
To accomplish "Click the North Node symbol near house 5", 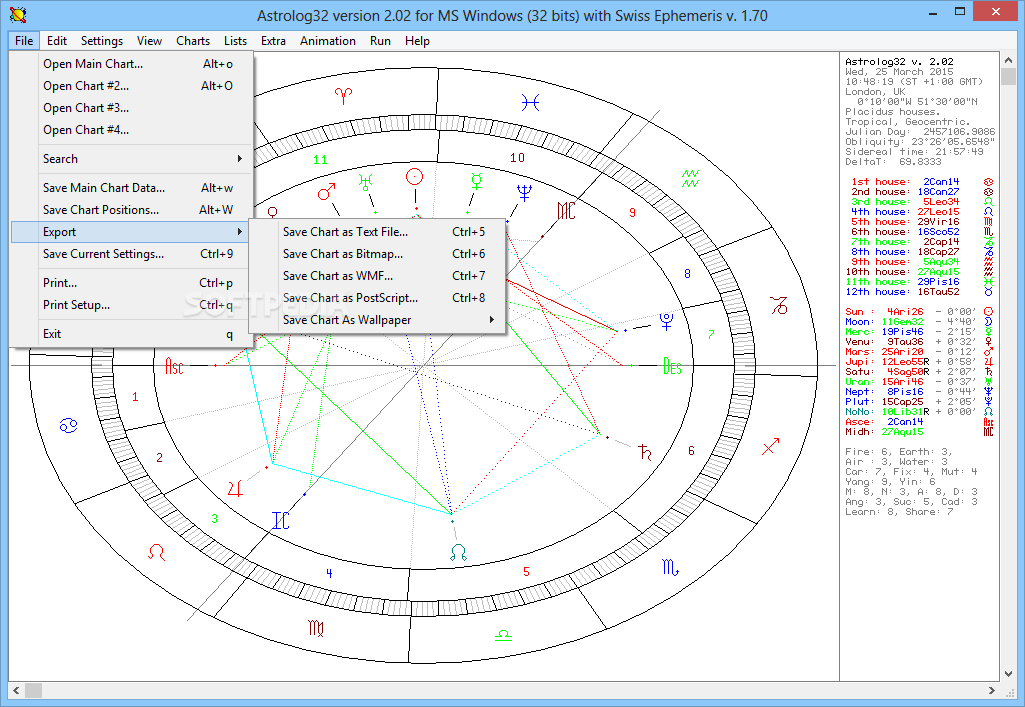I will [x=458, y=553].
